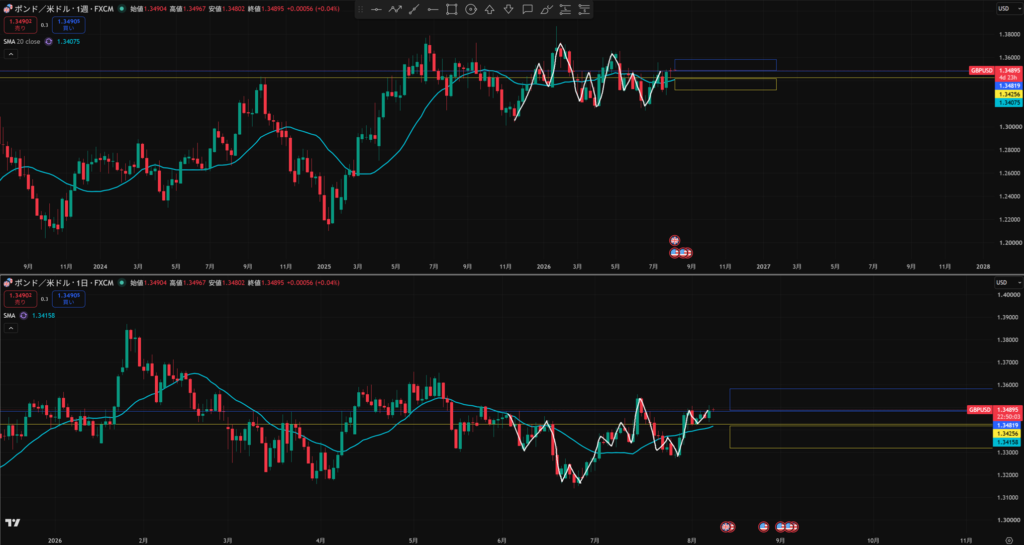The height and width of the screenshot is (545, 1024).
Task: Click the weekly chart 1.34902 sell button
Action: click(20, 25)
